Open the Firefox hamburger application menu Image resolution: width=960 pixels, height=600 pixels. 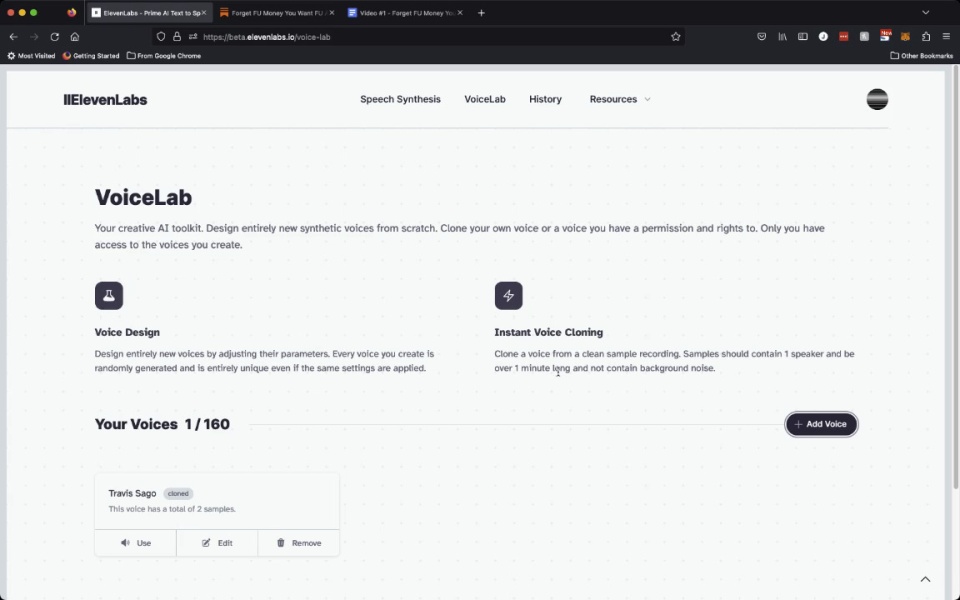tap(947, 37)
